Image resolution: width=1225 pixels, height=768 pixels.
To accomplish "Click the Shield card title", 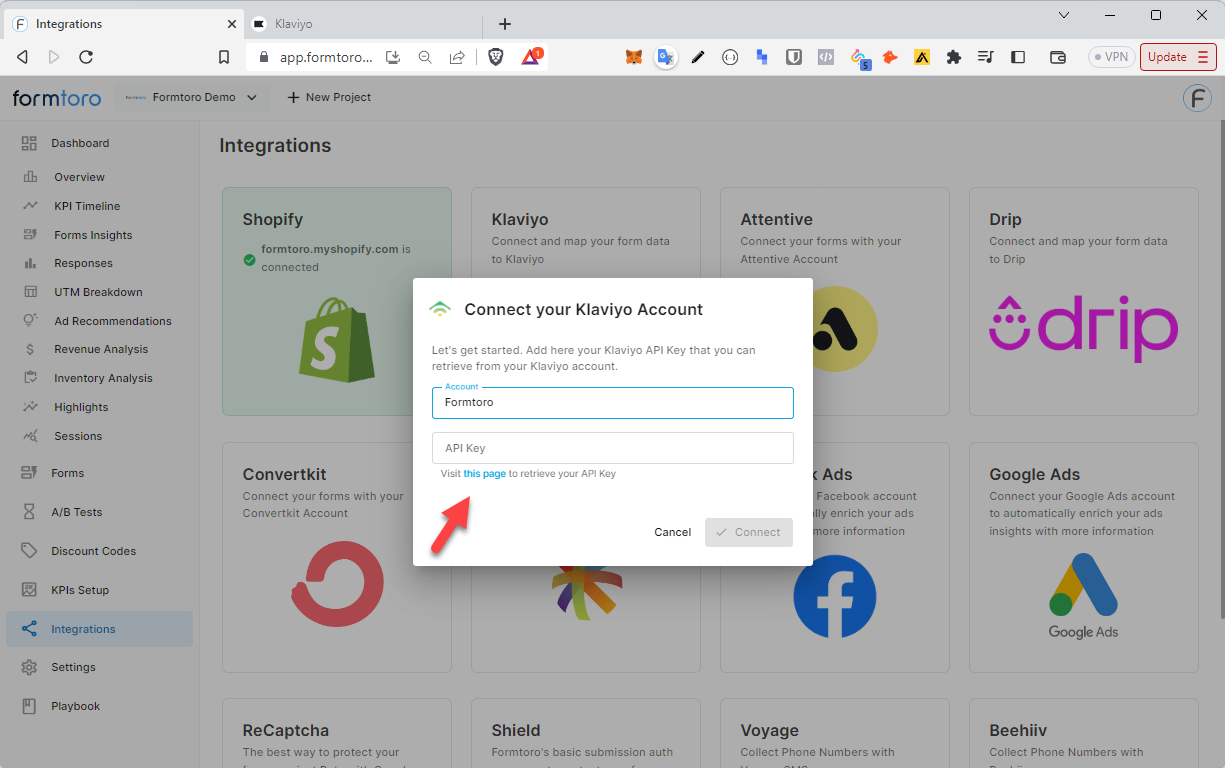I will (x=516, y=731).
